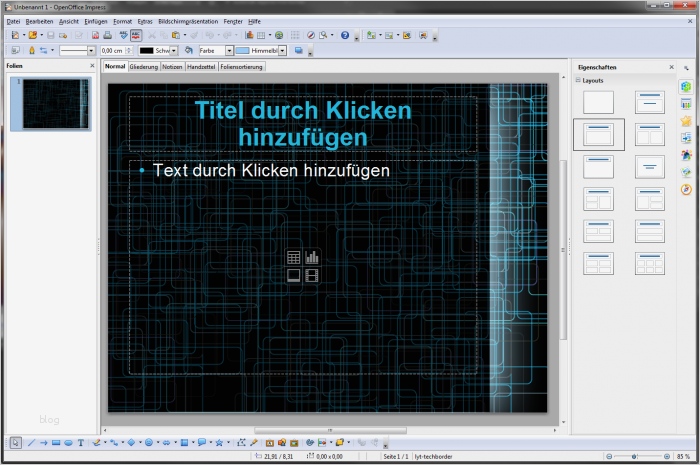
Task: Open the arrow style dropdown arrow
Action: [x=52, y=50]
